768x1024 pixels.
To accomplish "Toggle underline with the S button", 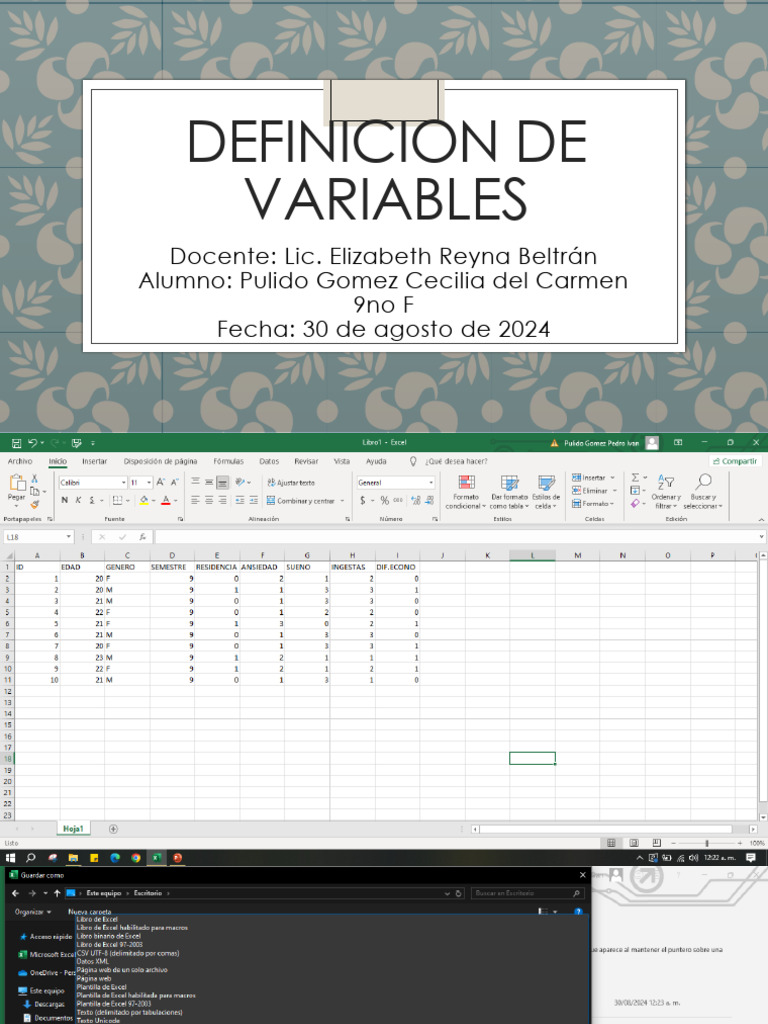I will click(91, 500).
